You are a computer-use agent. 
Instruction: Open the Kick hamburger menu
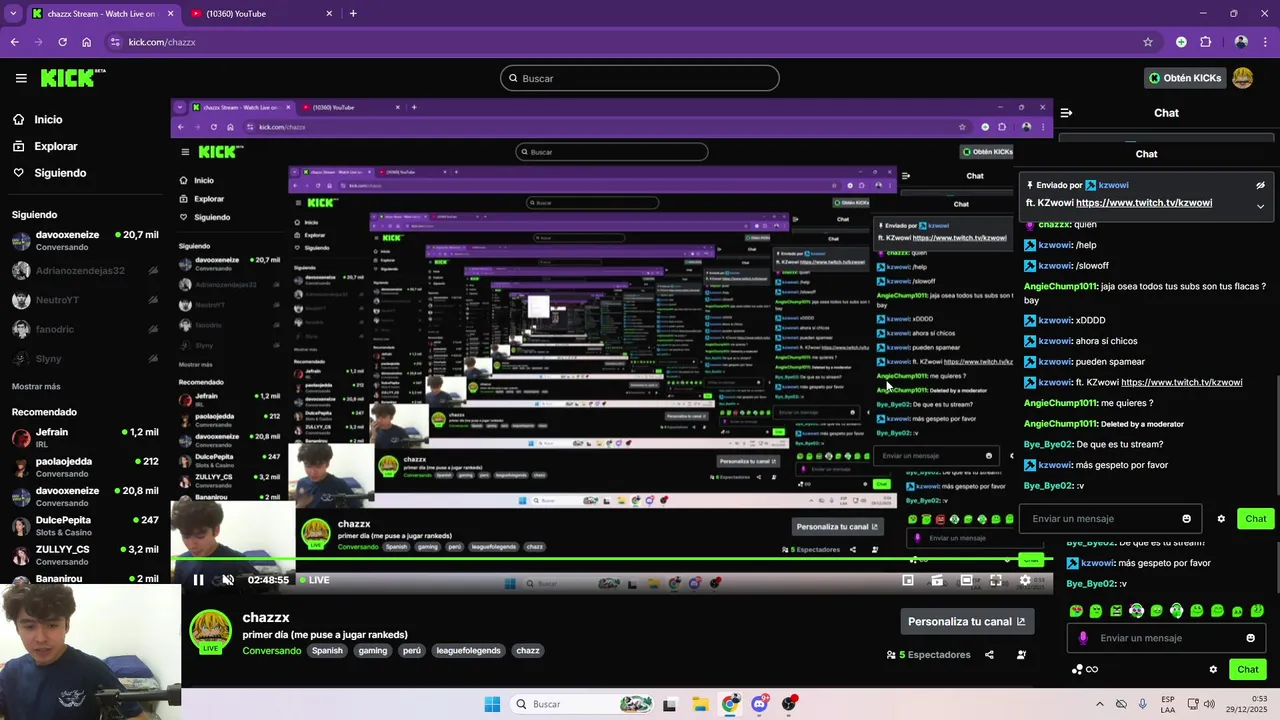pos(21,78)
